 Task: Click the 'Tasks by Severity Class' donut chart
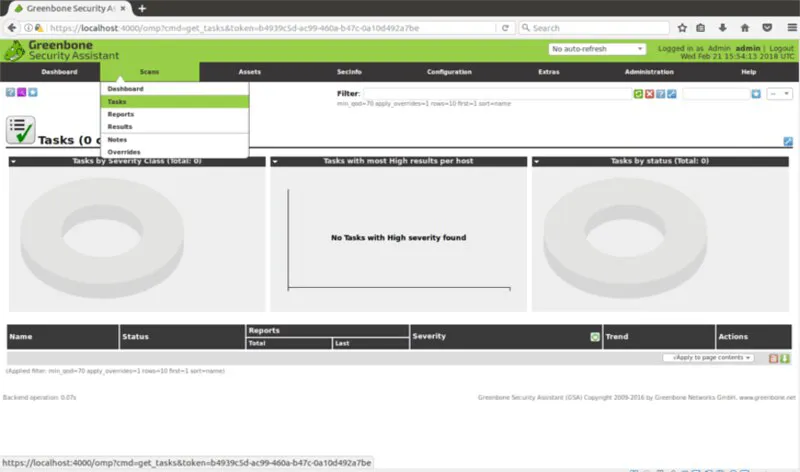pos(102,238)
